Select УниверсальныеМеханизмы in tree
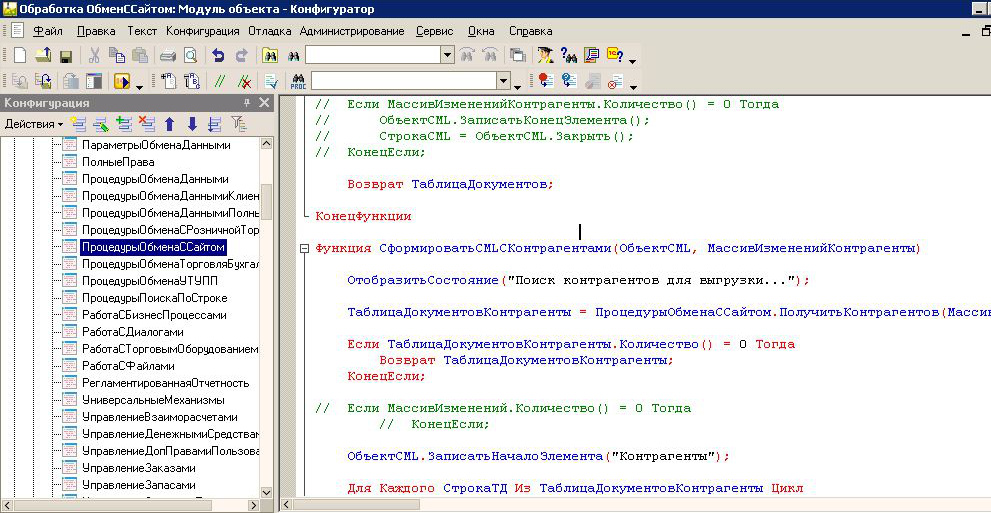The height and width of the screenshot is (513, 991). [153, 400]
